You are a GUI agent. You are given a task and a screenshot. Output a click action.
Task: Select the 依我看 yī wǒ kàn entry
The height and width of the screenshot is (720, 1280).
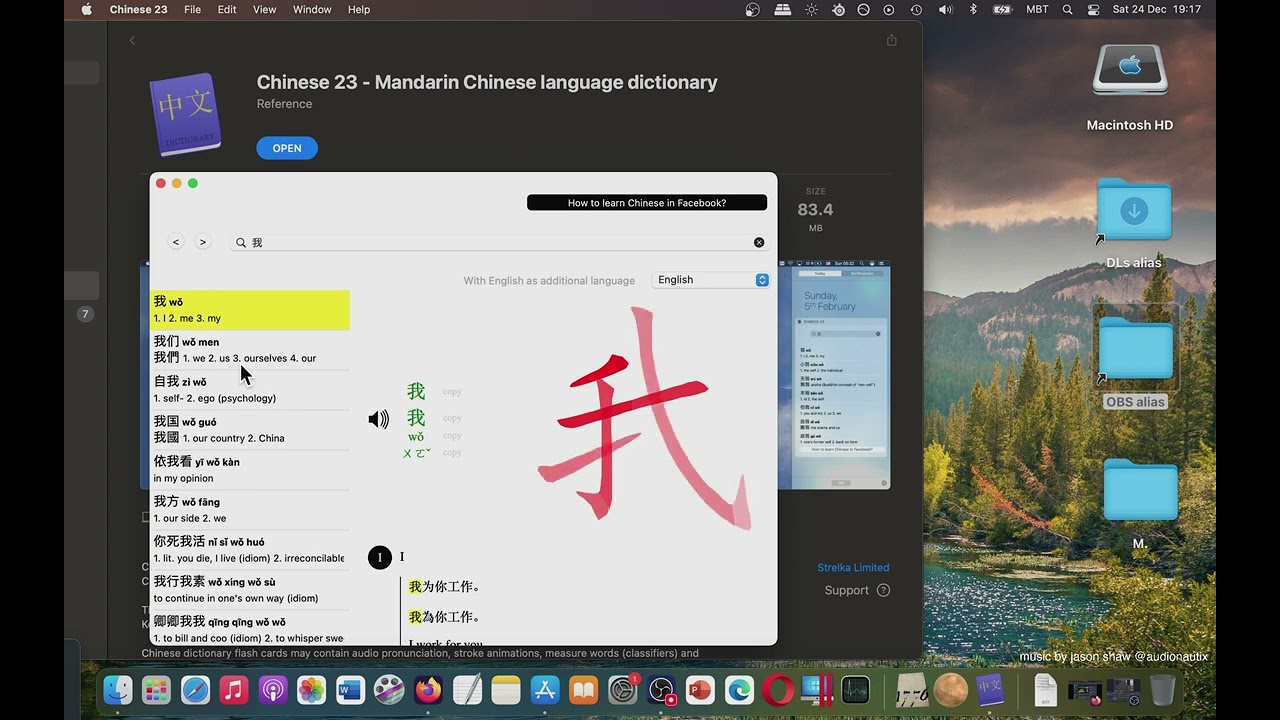(250, 470)
